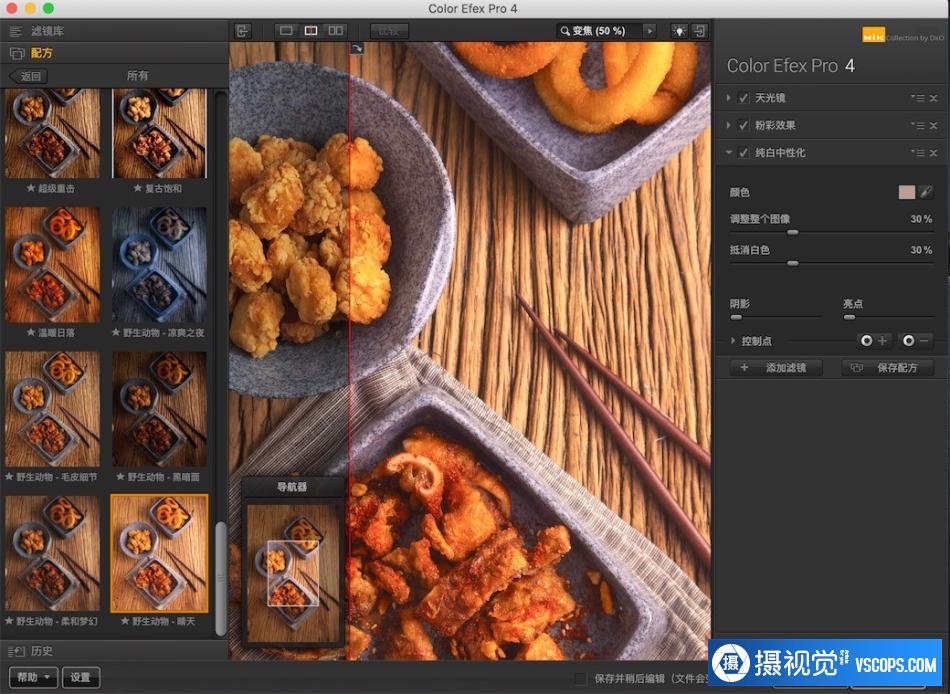Click the recipe list scrollbar
950x694 pixels.
221,579
